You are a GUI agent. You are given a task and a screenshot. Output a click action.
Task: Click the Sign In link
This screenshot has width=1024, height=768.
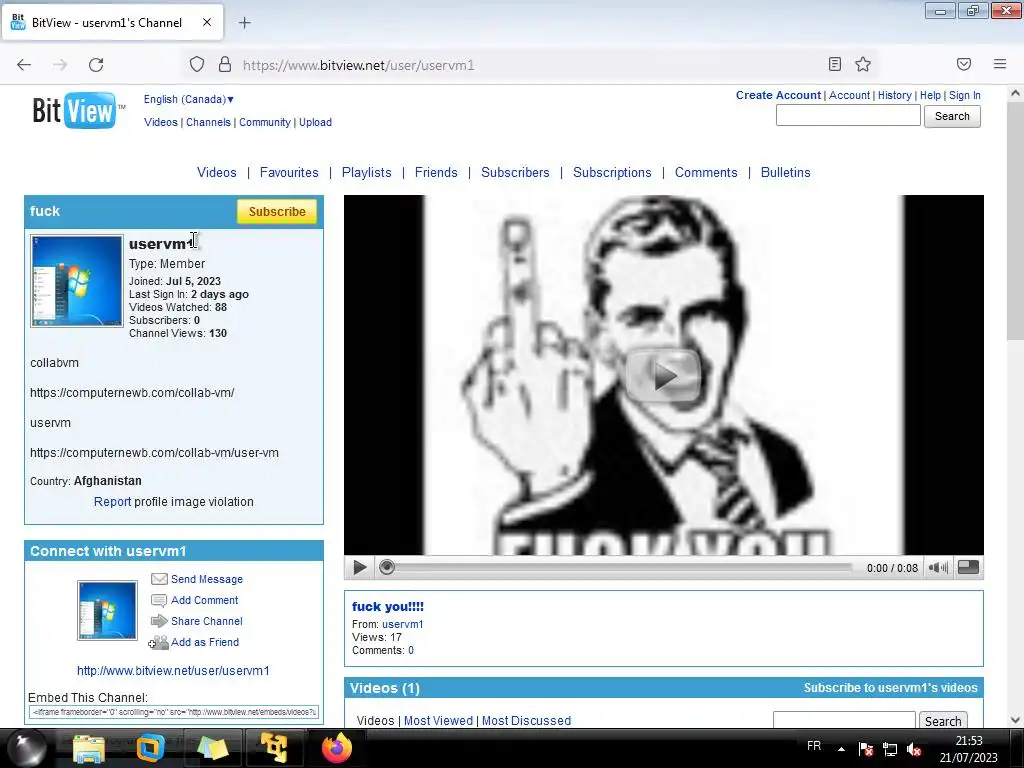pyautogui.click(x=965, y=95)
